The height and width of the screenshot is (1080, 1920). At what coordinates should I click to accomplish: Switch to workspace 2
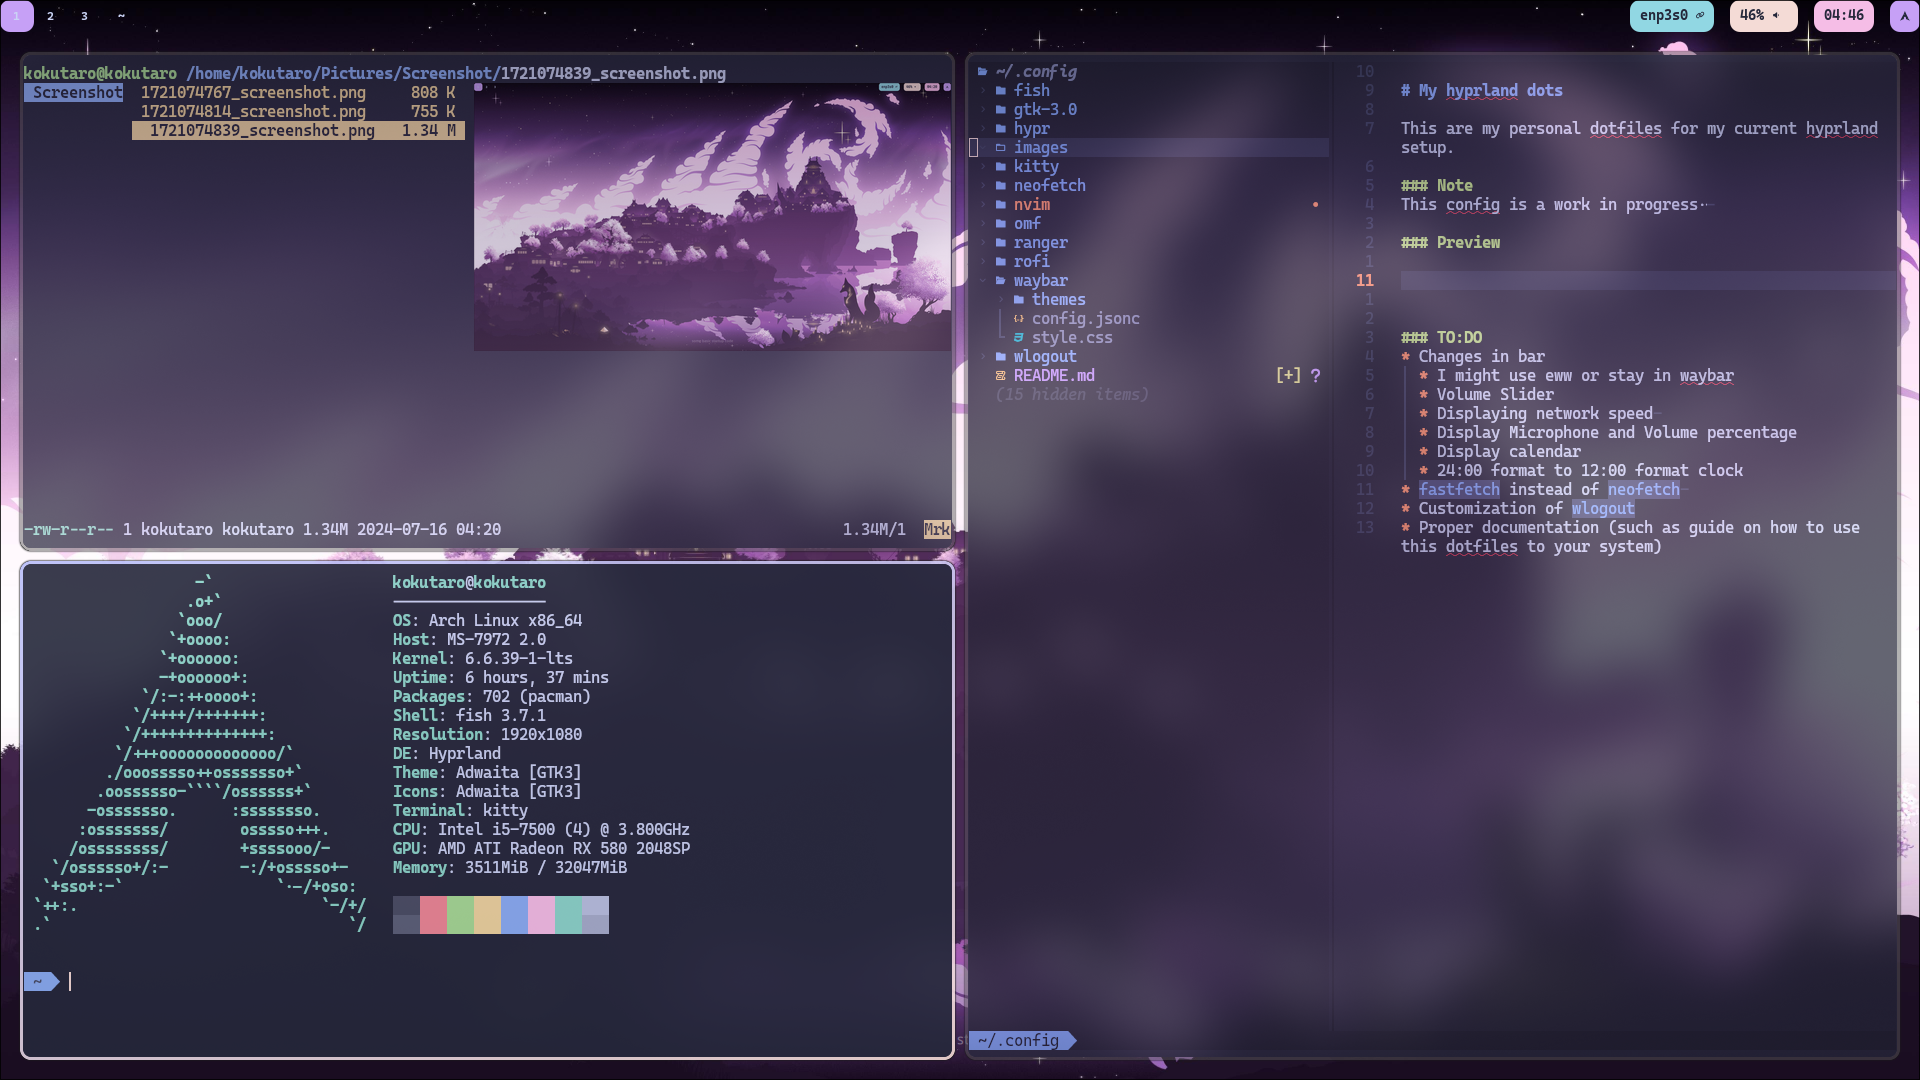point(50,16)
